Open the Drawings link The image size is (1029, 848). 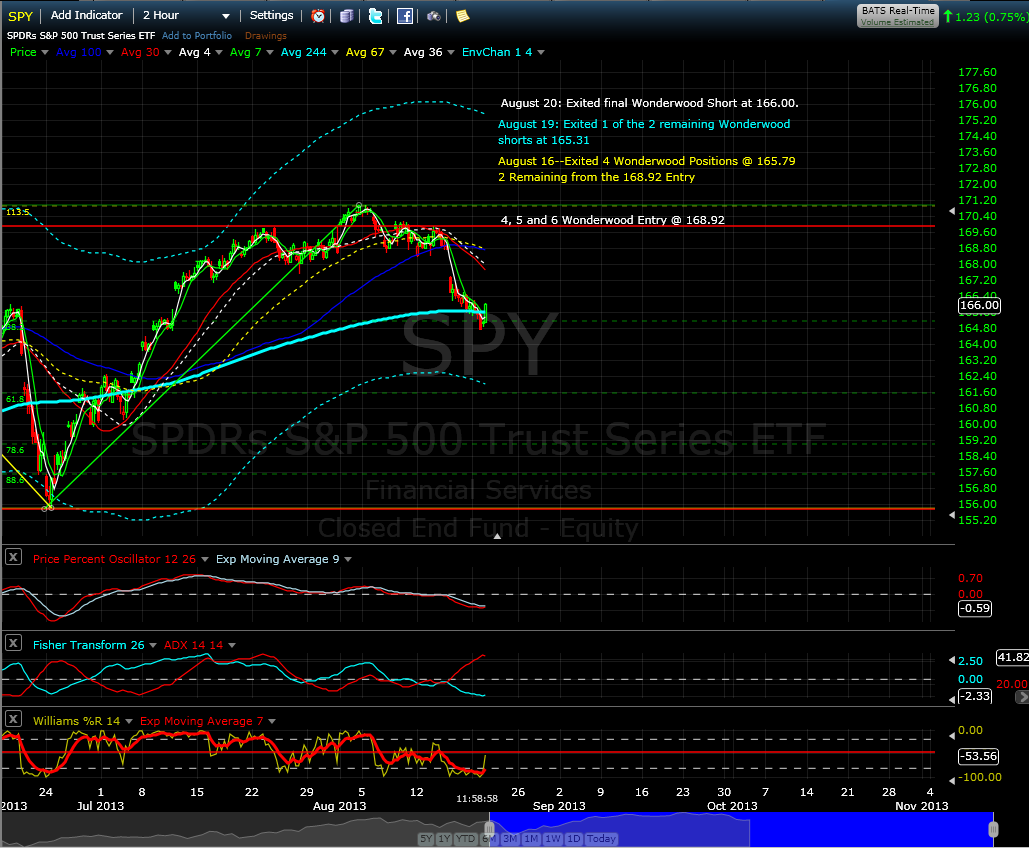[266, 35]
